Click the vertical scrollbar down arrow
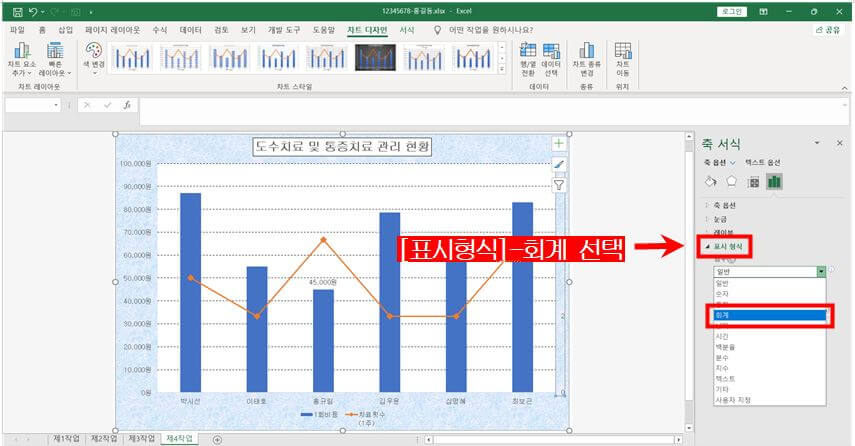855x446 pixels. point(689,428)
